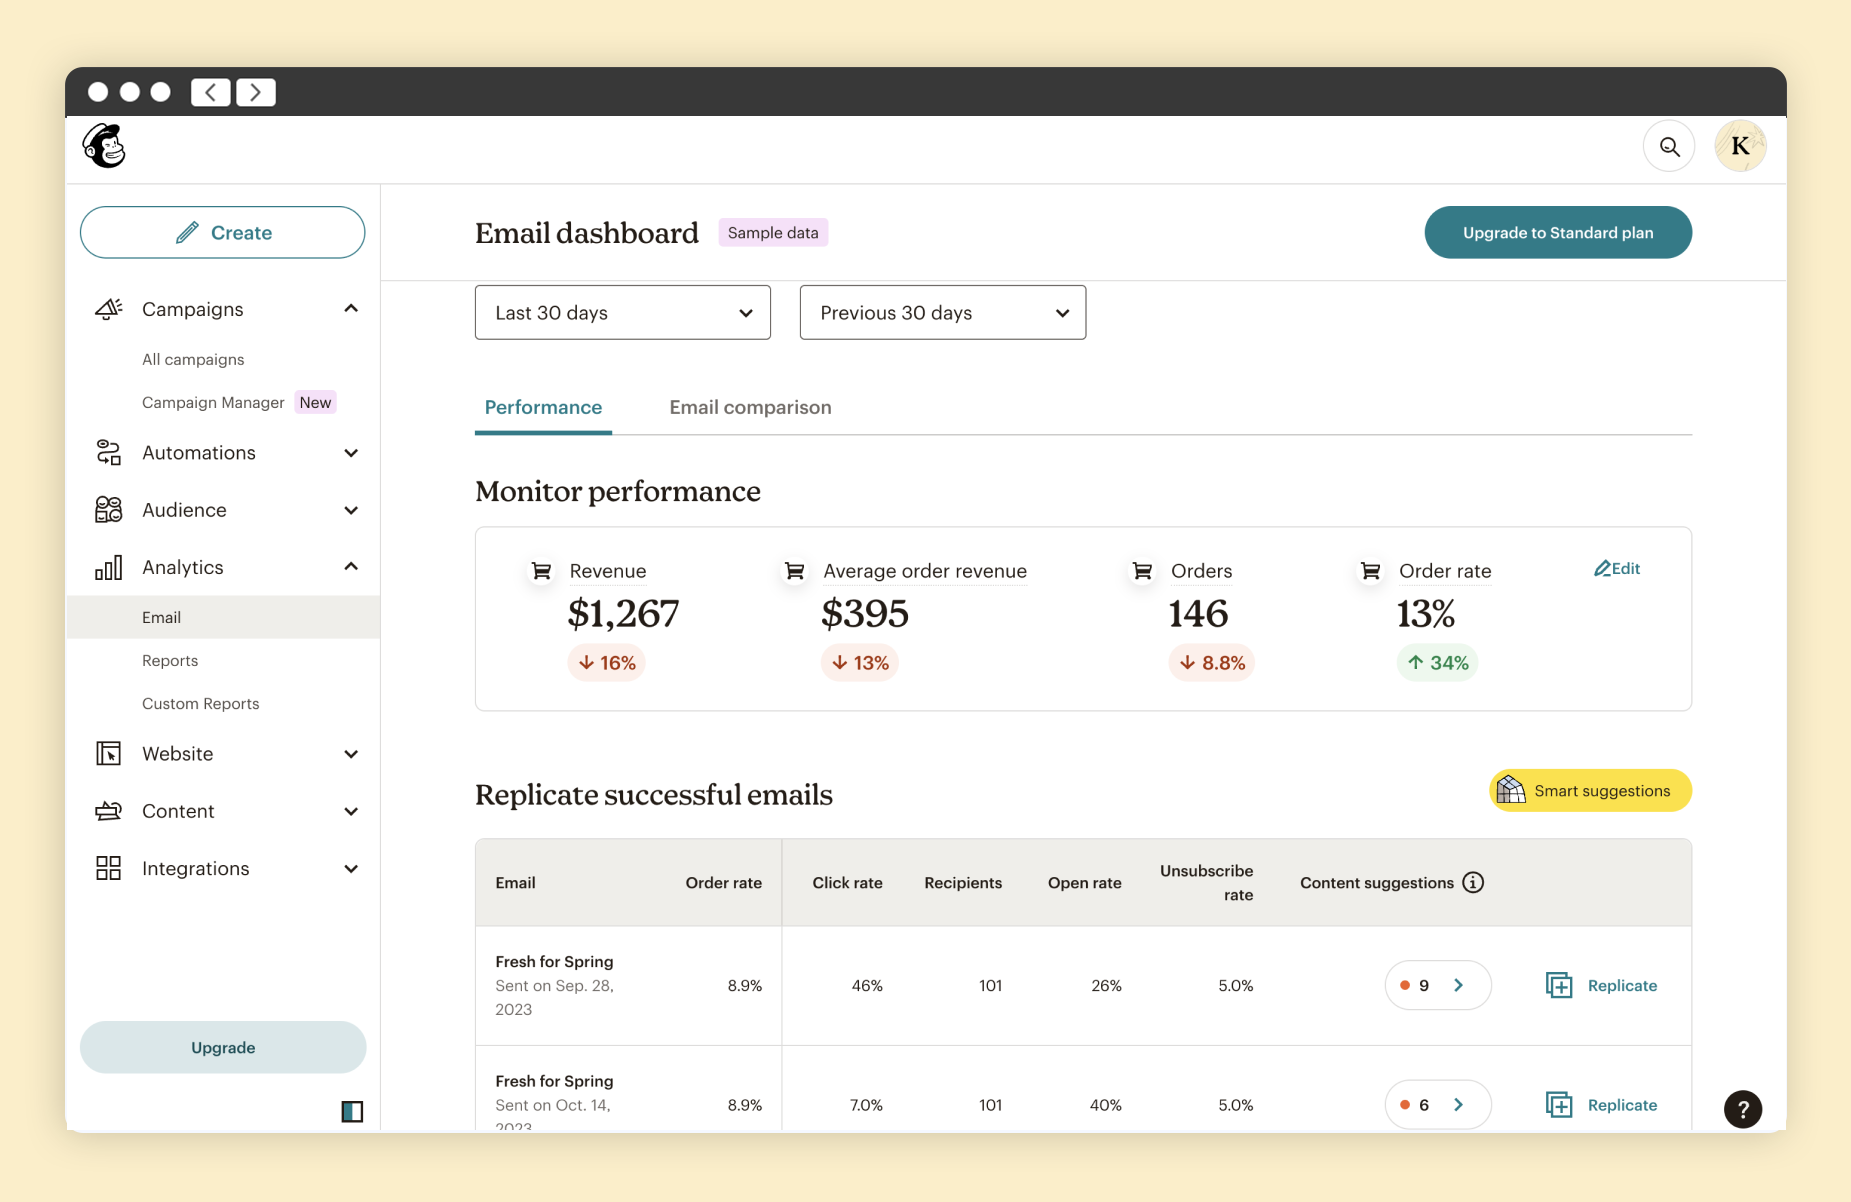Collapse the Campaigns section chevron
Image resolution: width=1851 pixels, height=1202 pixels.
(351, 309)
